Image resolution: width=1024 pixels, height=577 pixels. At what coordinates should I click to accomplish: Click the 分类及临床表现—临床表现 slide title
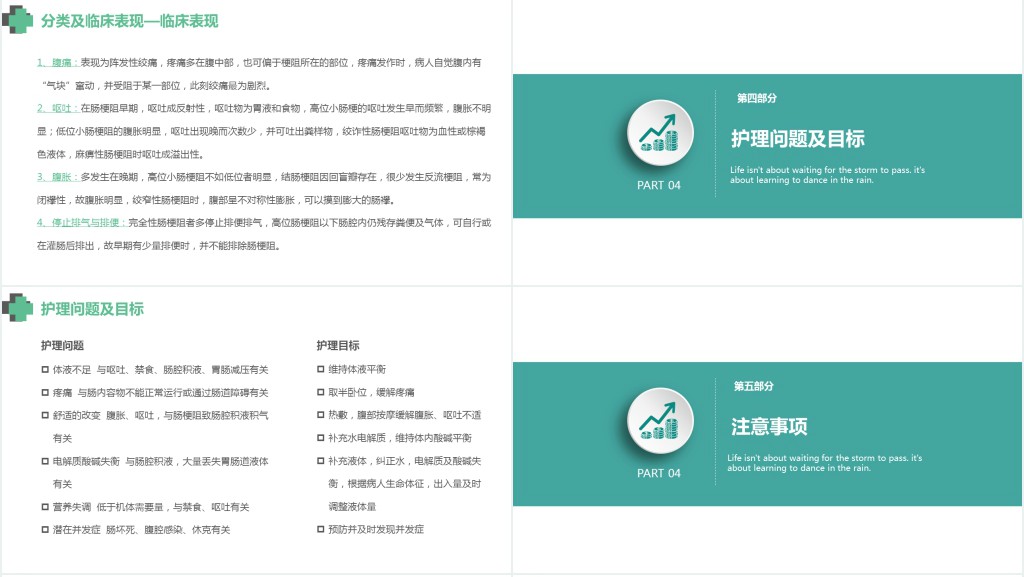[130, 21]
